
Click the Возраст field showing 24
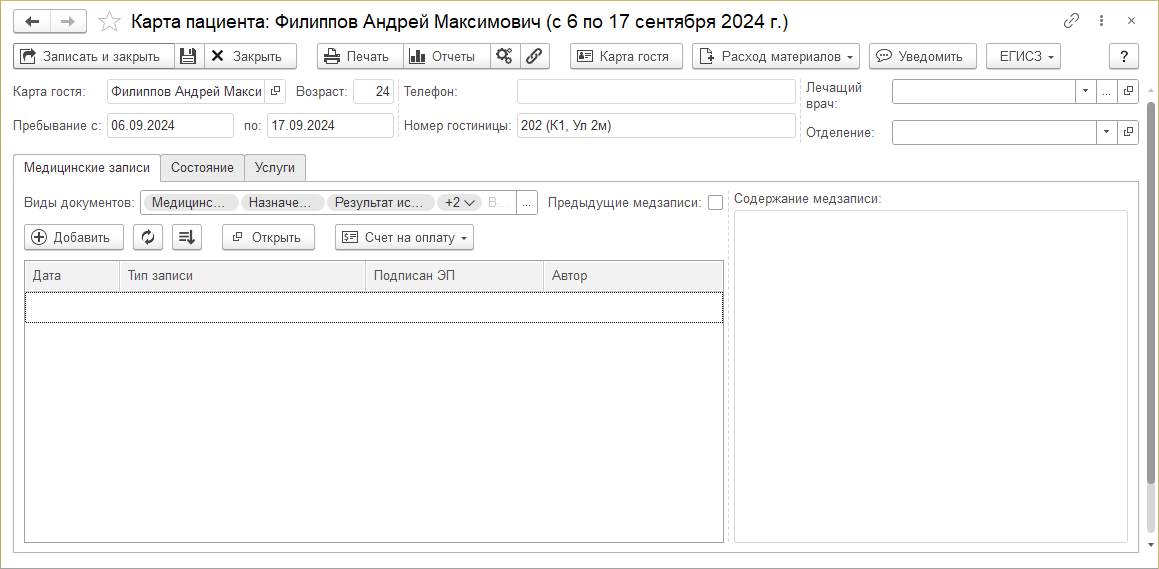click(373, 92)
